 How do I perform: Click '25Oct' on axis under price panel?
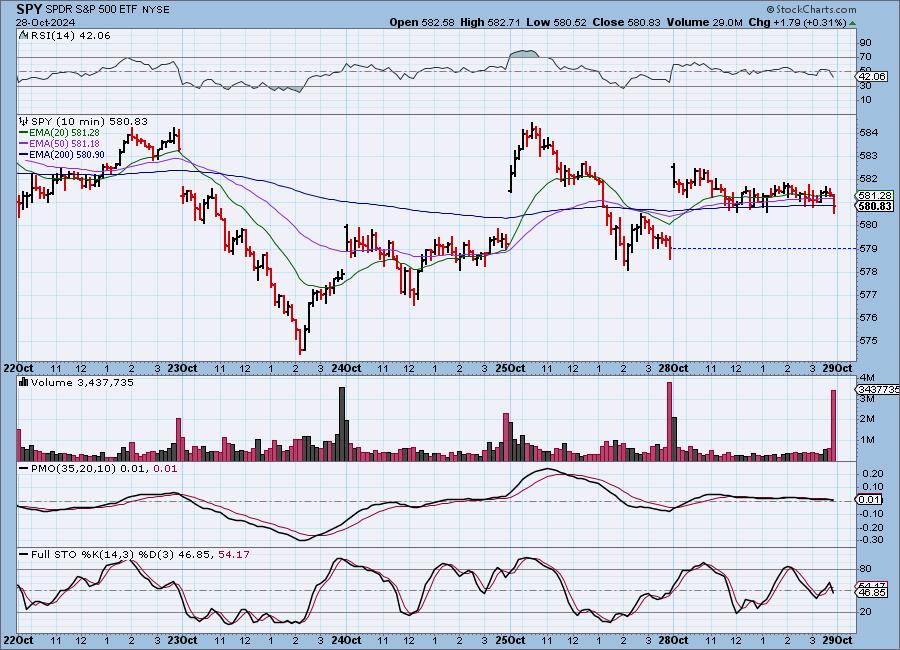(x=510, y=368)
